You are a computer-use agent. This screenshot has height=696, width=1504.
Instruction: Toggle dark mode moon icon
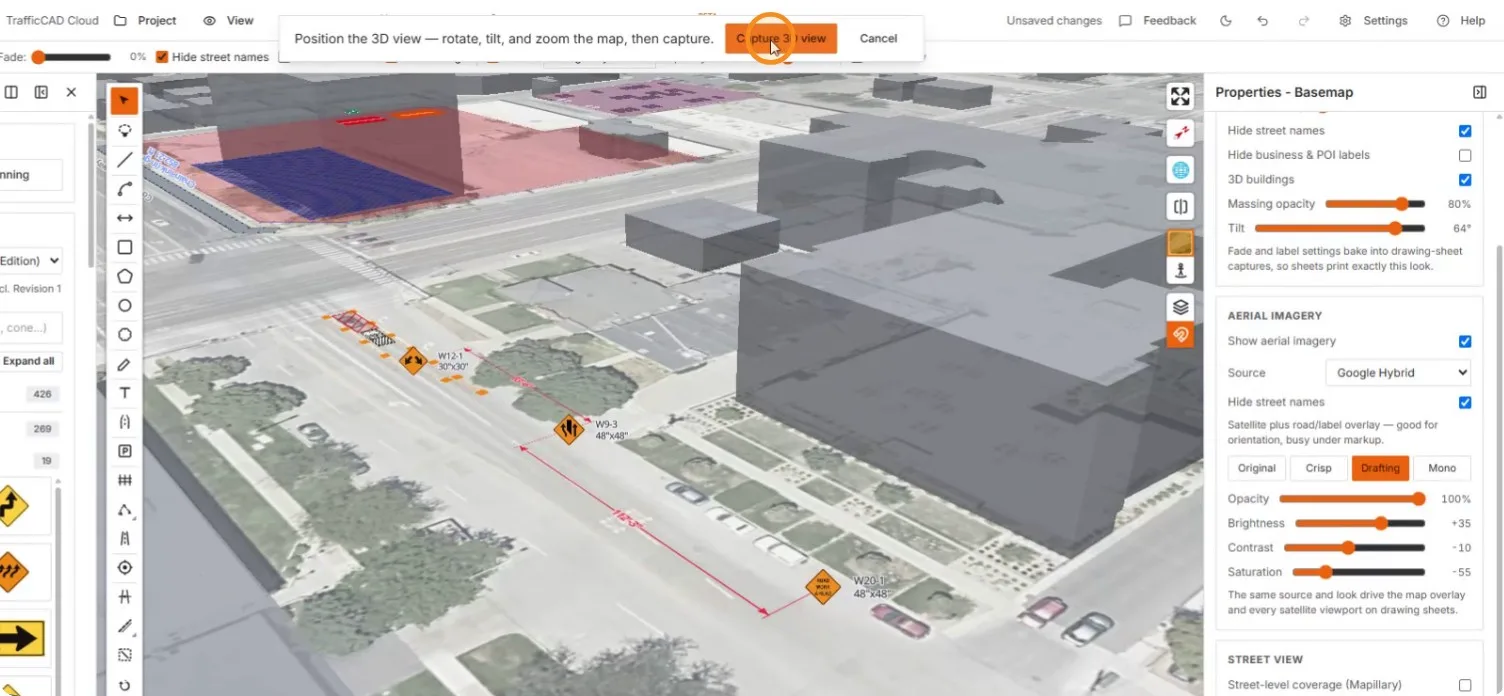point(1226,20)
